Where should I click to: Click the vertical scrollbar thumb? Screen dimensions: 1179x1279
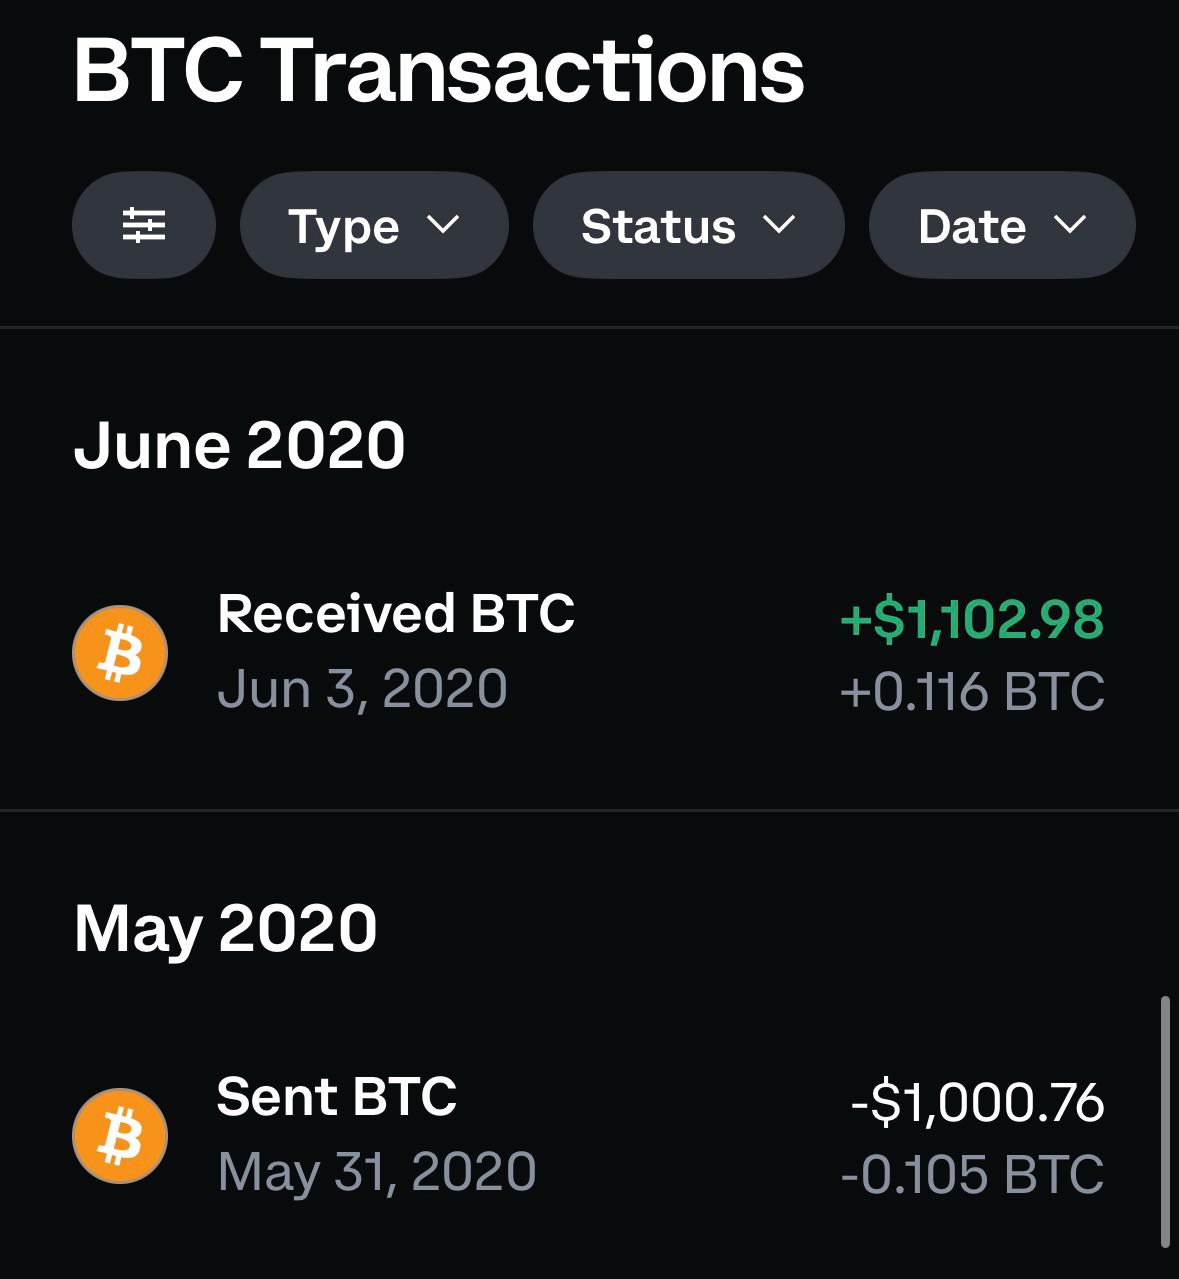pos(1165,1120)
